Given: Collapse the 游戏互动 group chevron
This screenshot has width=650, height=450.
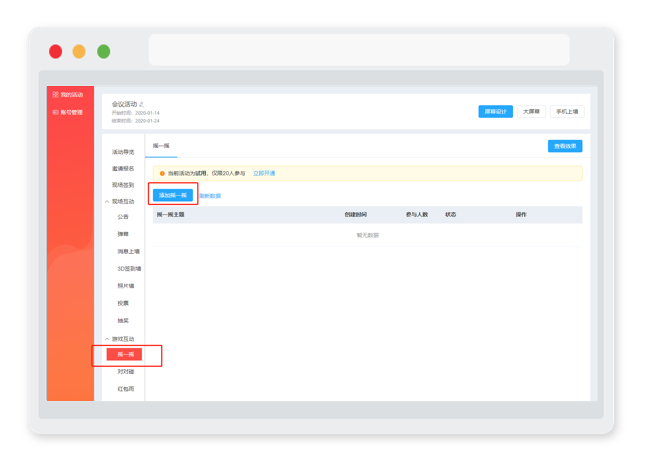Looking at the screenshot, I should pos(107,339).
